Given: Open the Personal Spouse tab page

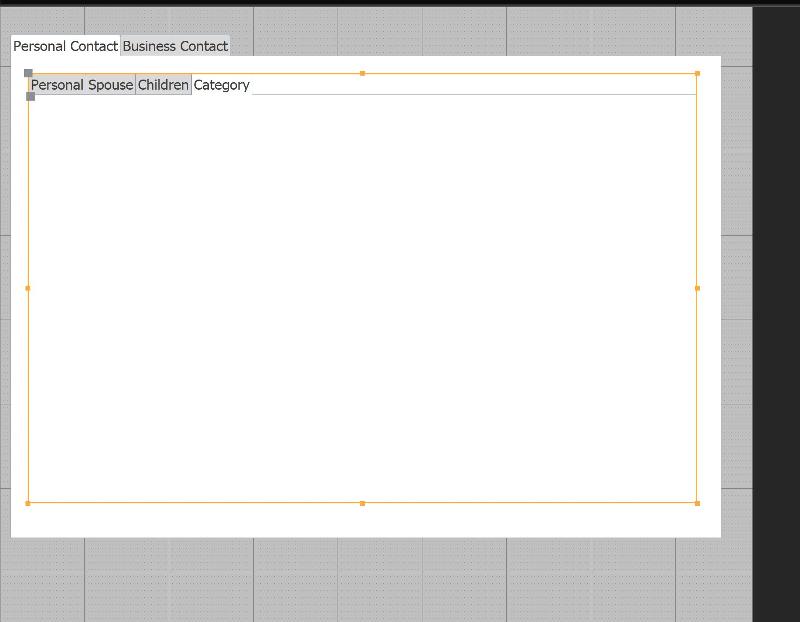Looking at the screenshot, I should tap(81, 85).
